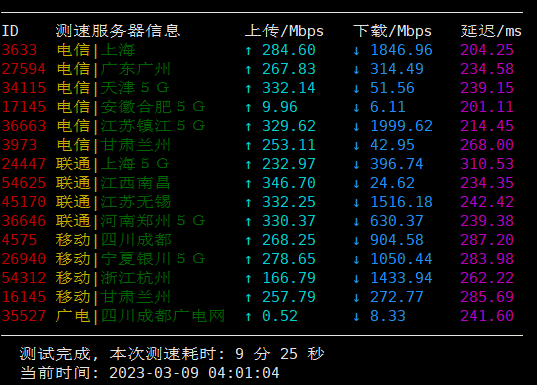Viewport: 537px width, 385px height.
Task: Select upload value 166.79
Action: click(289, 278)
